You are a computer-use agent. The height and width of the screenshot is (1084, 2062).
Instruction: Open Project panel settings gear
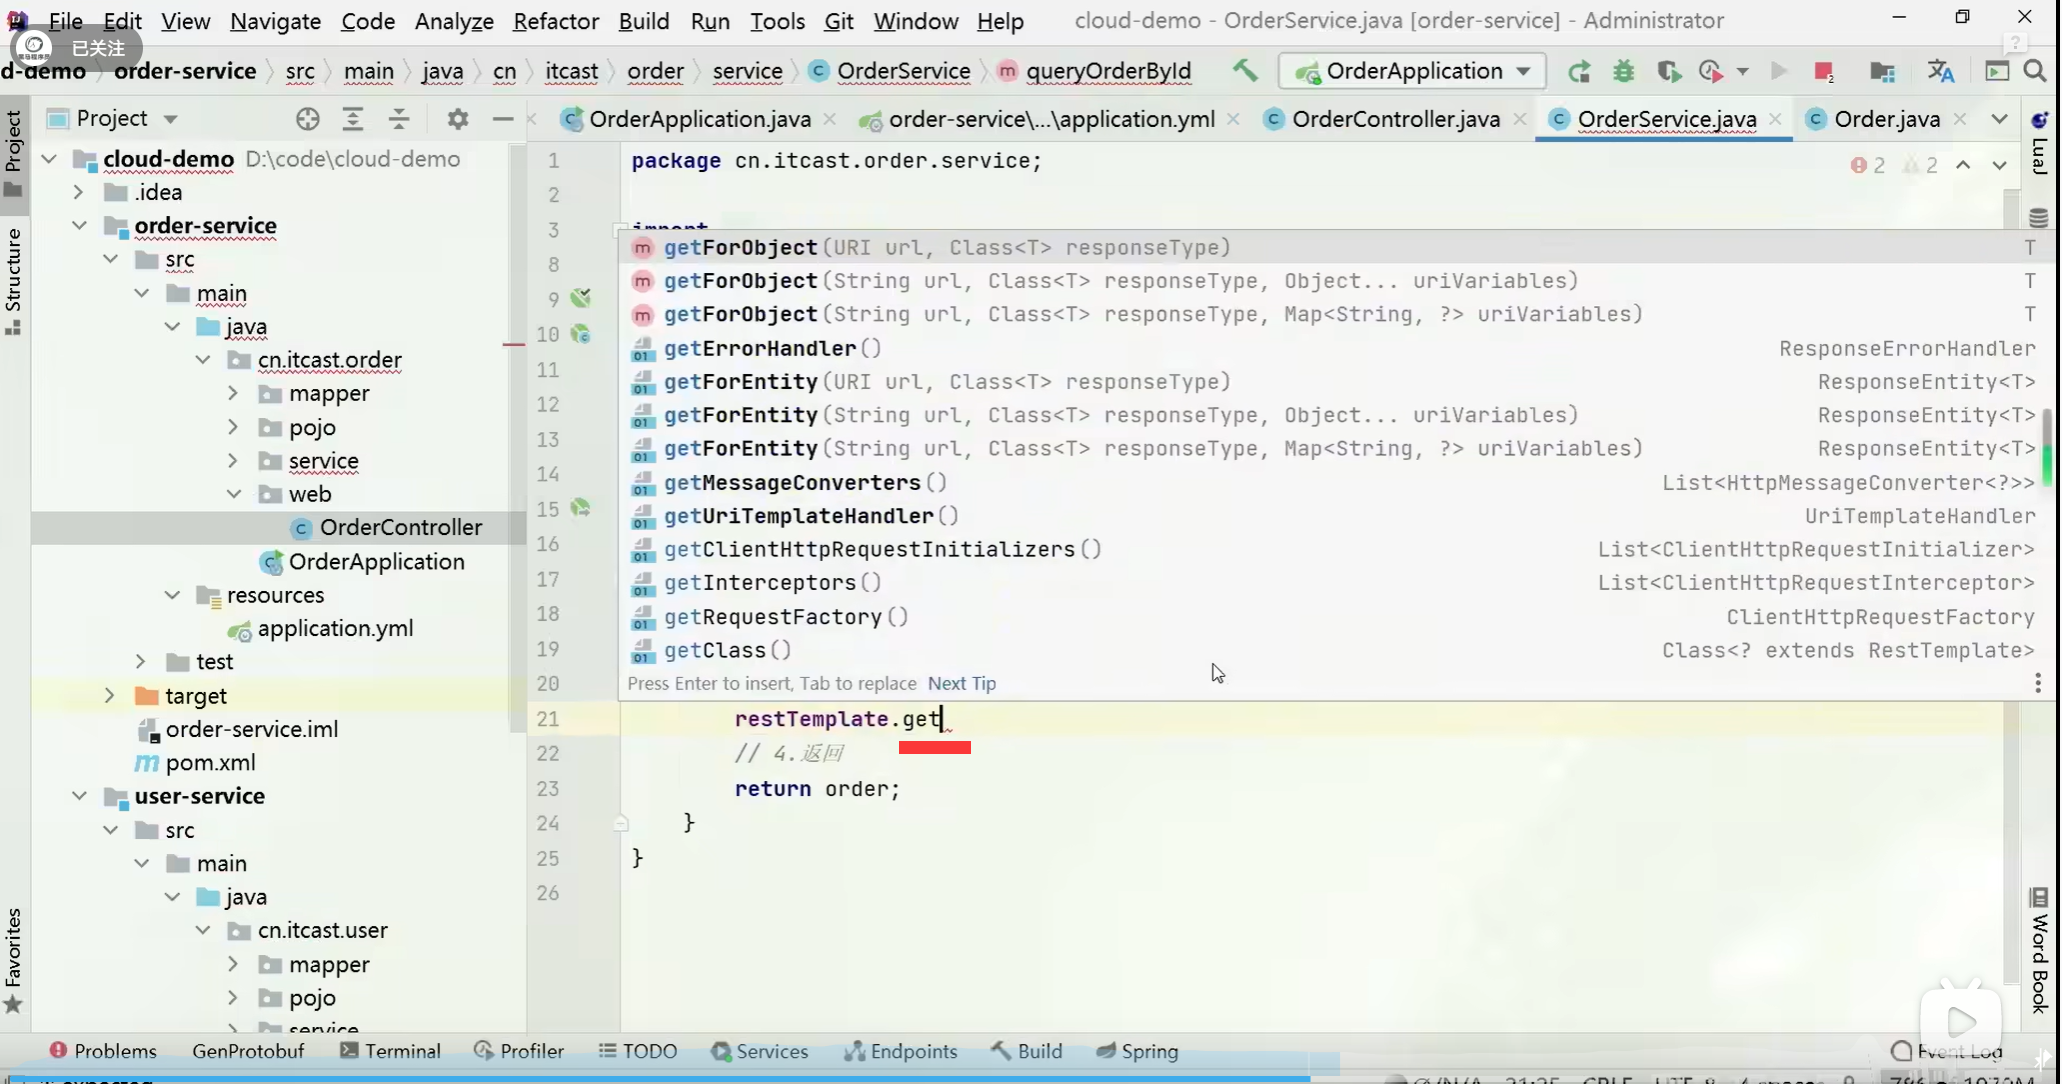(458, 119)
